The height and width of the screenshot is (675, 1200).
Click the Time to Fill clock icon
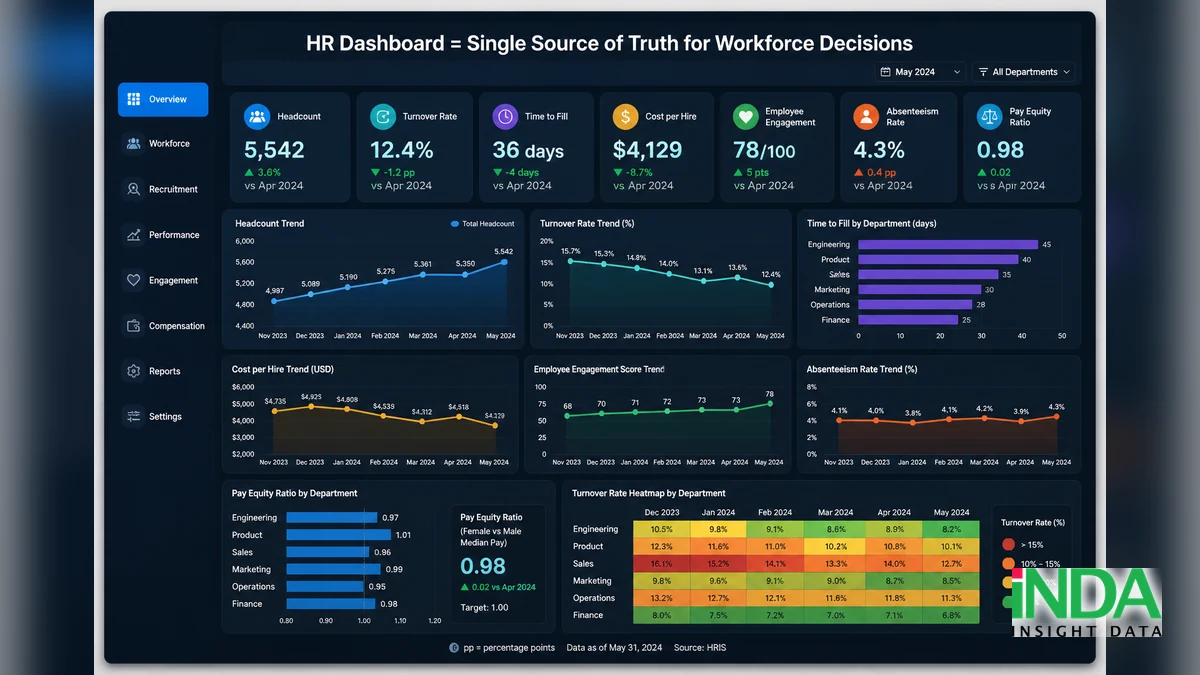tap(505, 116)
